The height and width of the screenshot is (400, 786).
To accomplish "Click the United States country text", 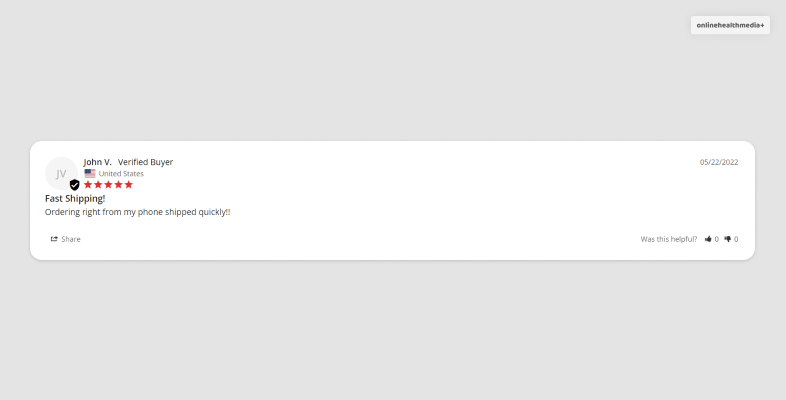I will pyautogui.click(x=121, y=173).
